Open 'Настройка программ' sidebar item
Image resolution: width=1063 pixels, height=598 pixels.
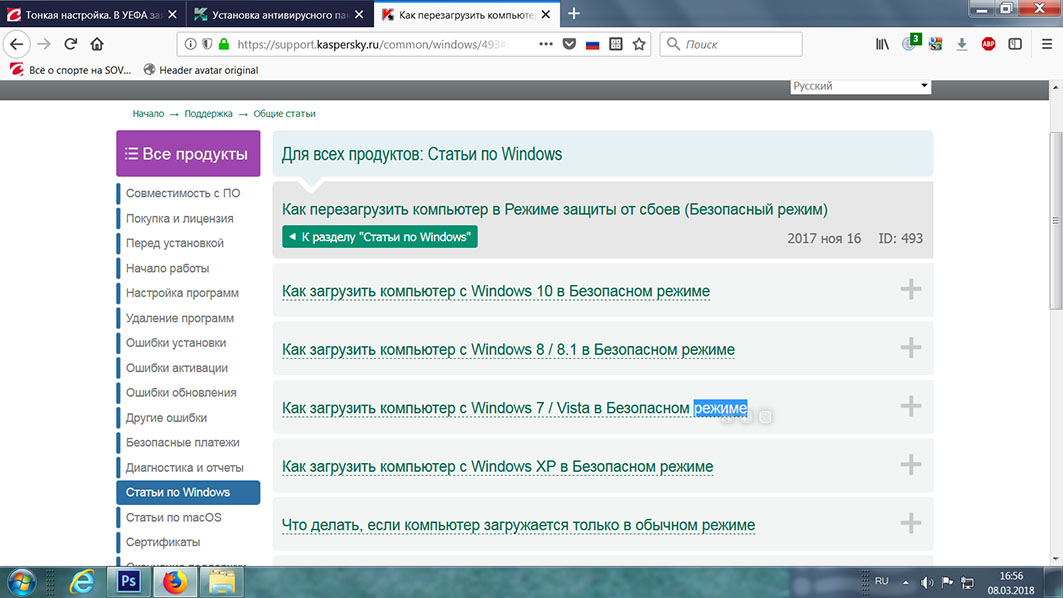click(182, 293)
